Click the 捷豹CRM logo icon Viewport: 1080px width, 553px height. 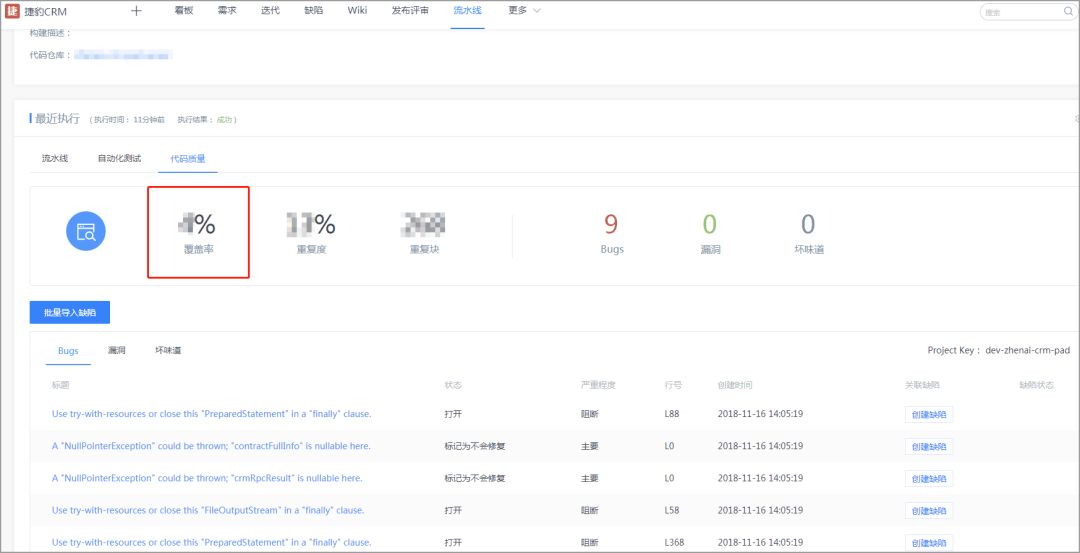(13, 11)
